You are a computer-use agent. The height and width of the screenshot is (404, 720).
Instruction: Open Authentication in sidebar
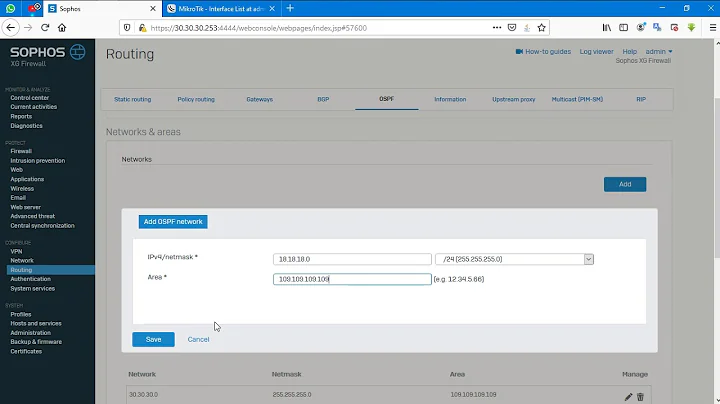pyautogui.click(x=31, y=279)
